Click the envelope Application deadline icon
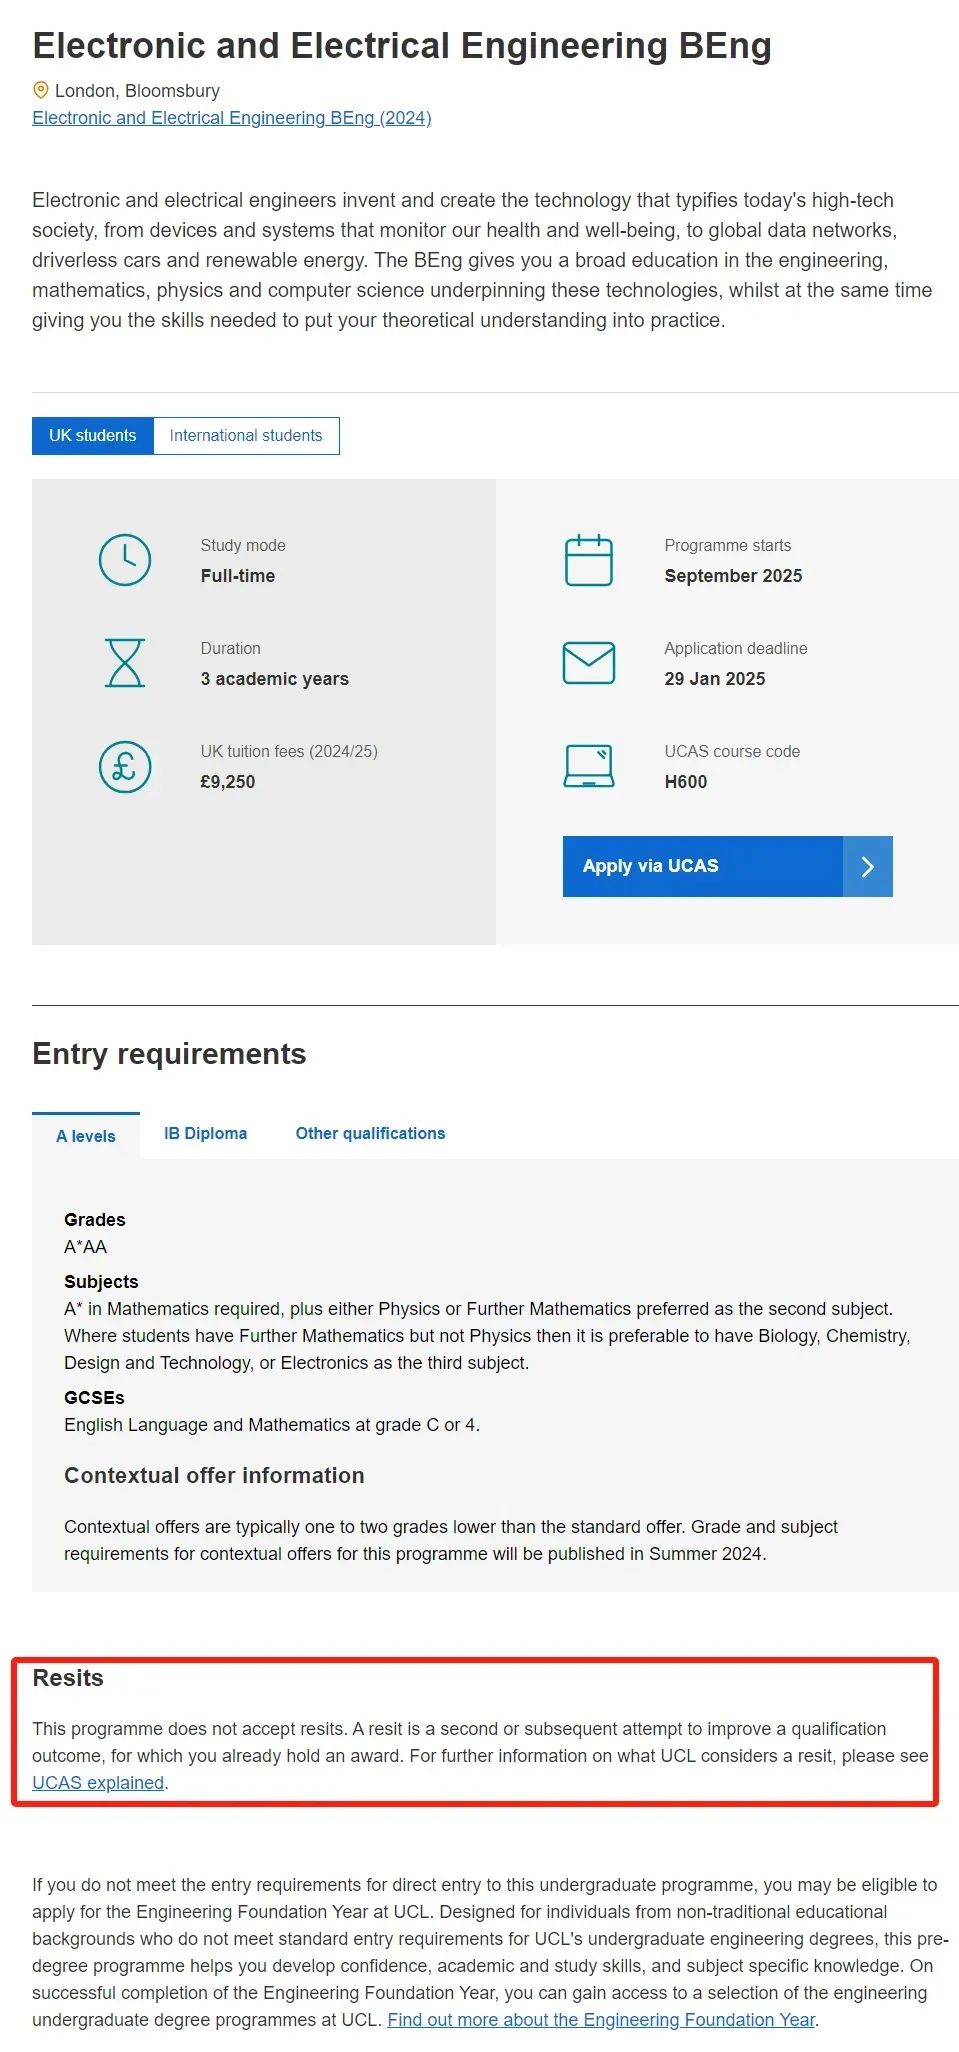 pos(589,663)
